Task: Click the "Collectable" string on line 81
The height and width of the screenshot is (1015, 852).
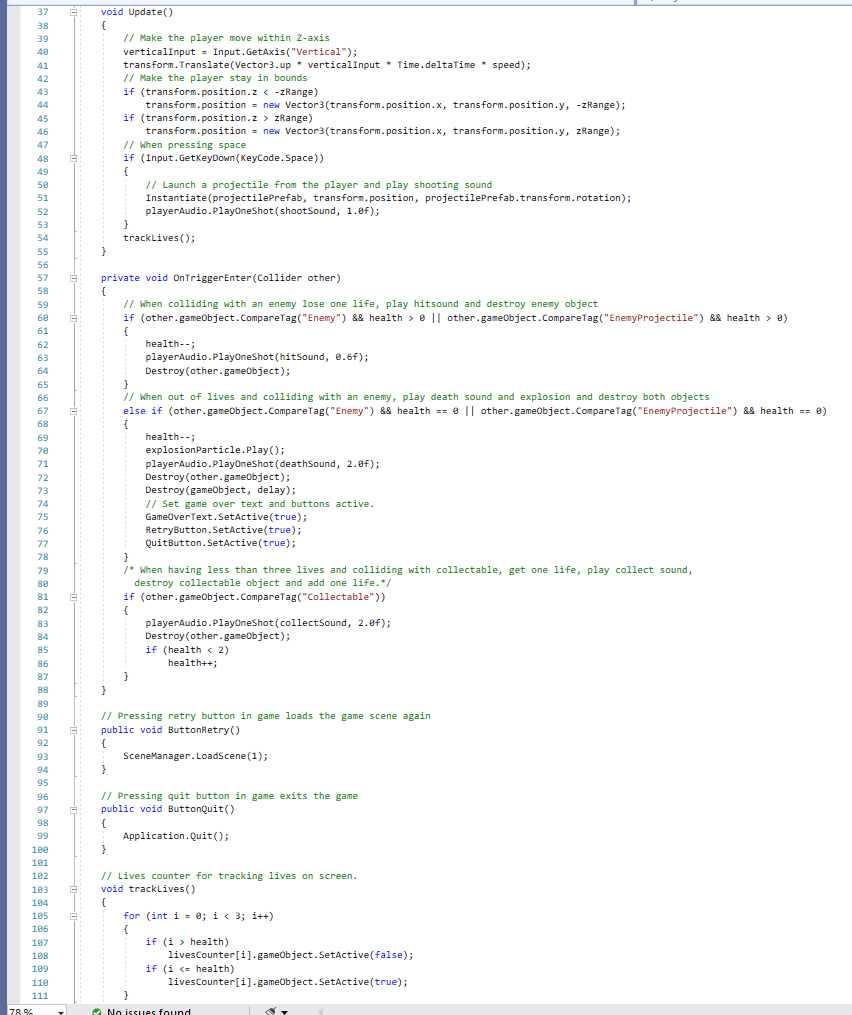Action: (x=341, y=597)
